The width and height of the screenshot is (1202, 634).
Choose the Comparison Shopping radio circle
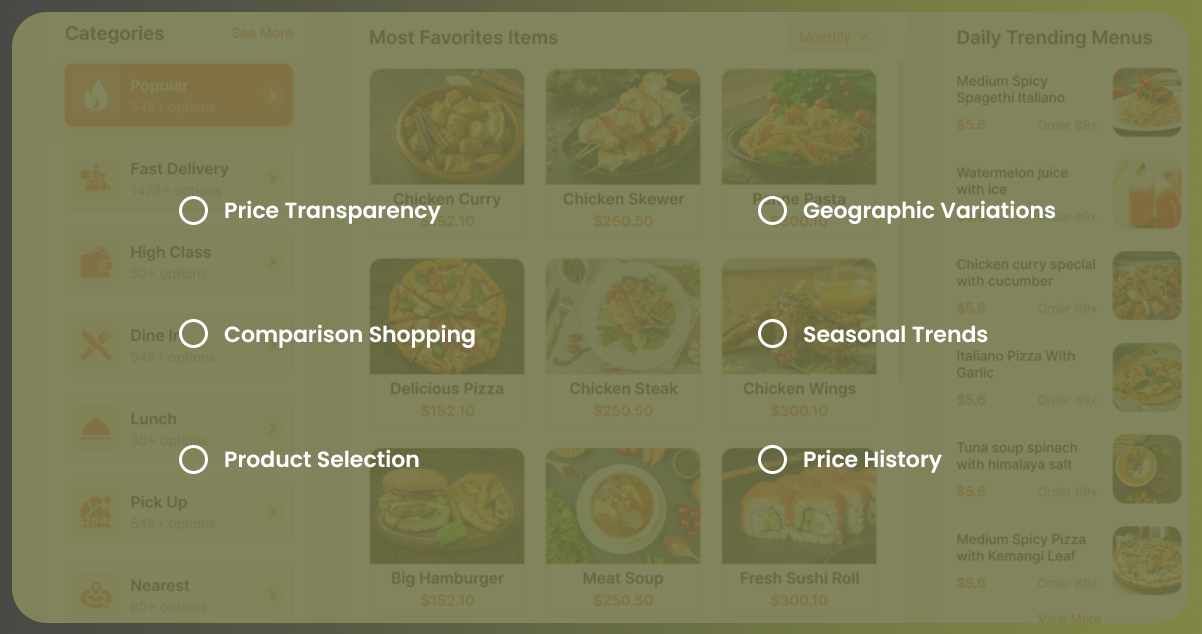click(x=193, y=334)
